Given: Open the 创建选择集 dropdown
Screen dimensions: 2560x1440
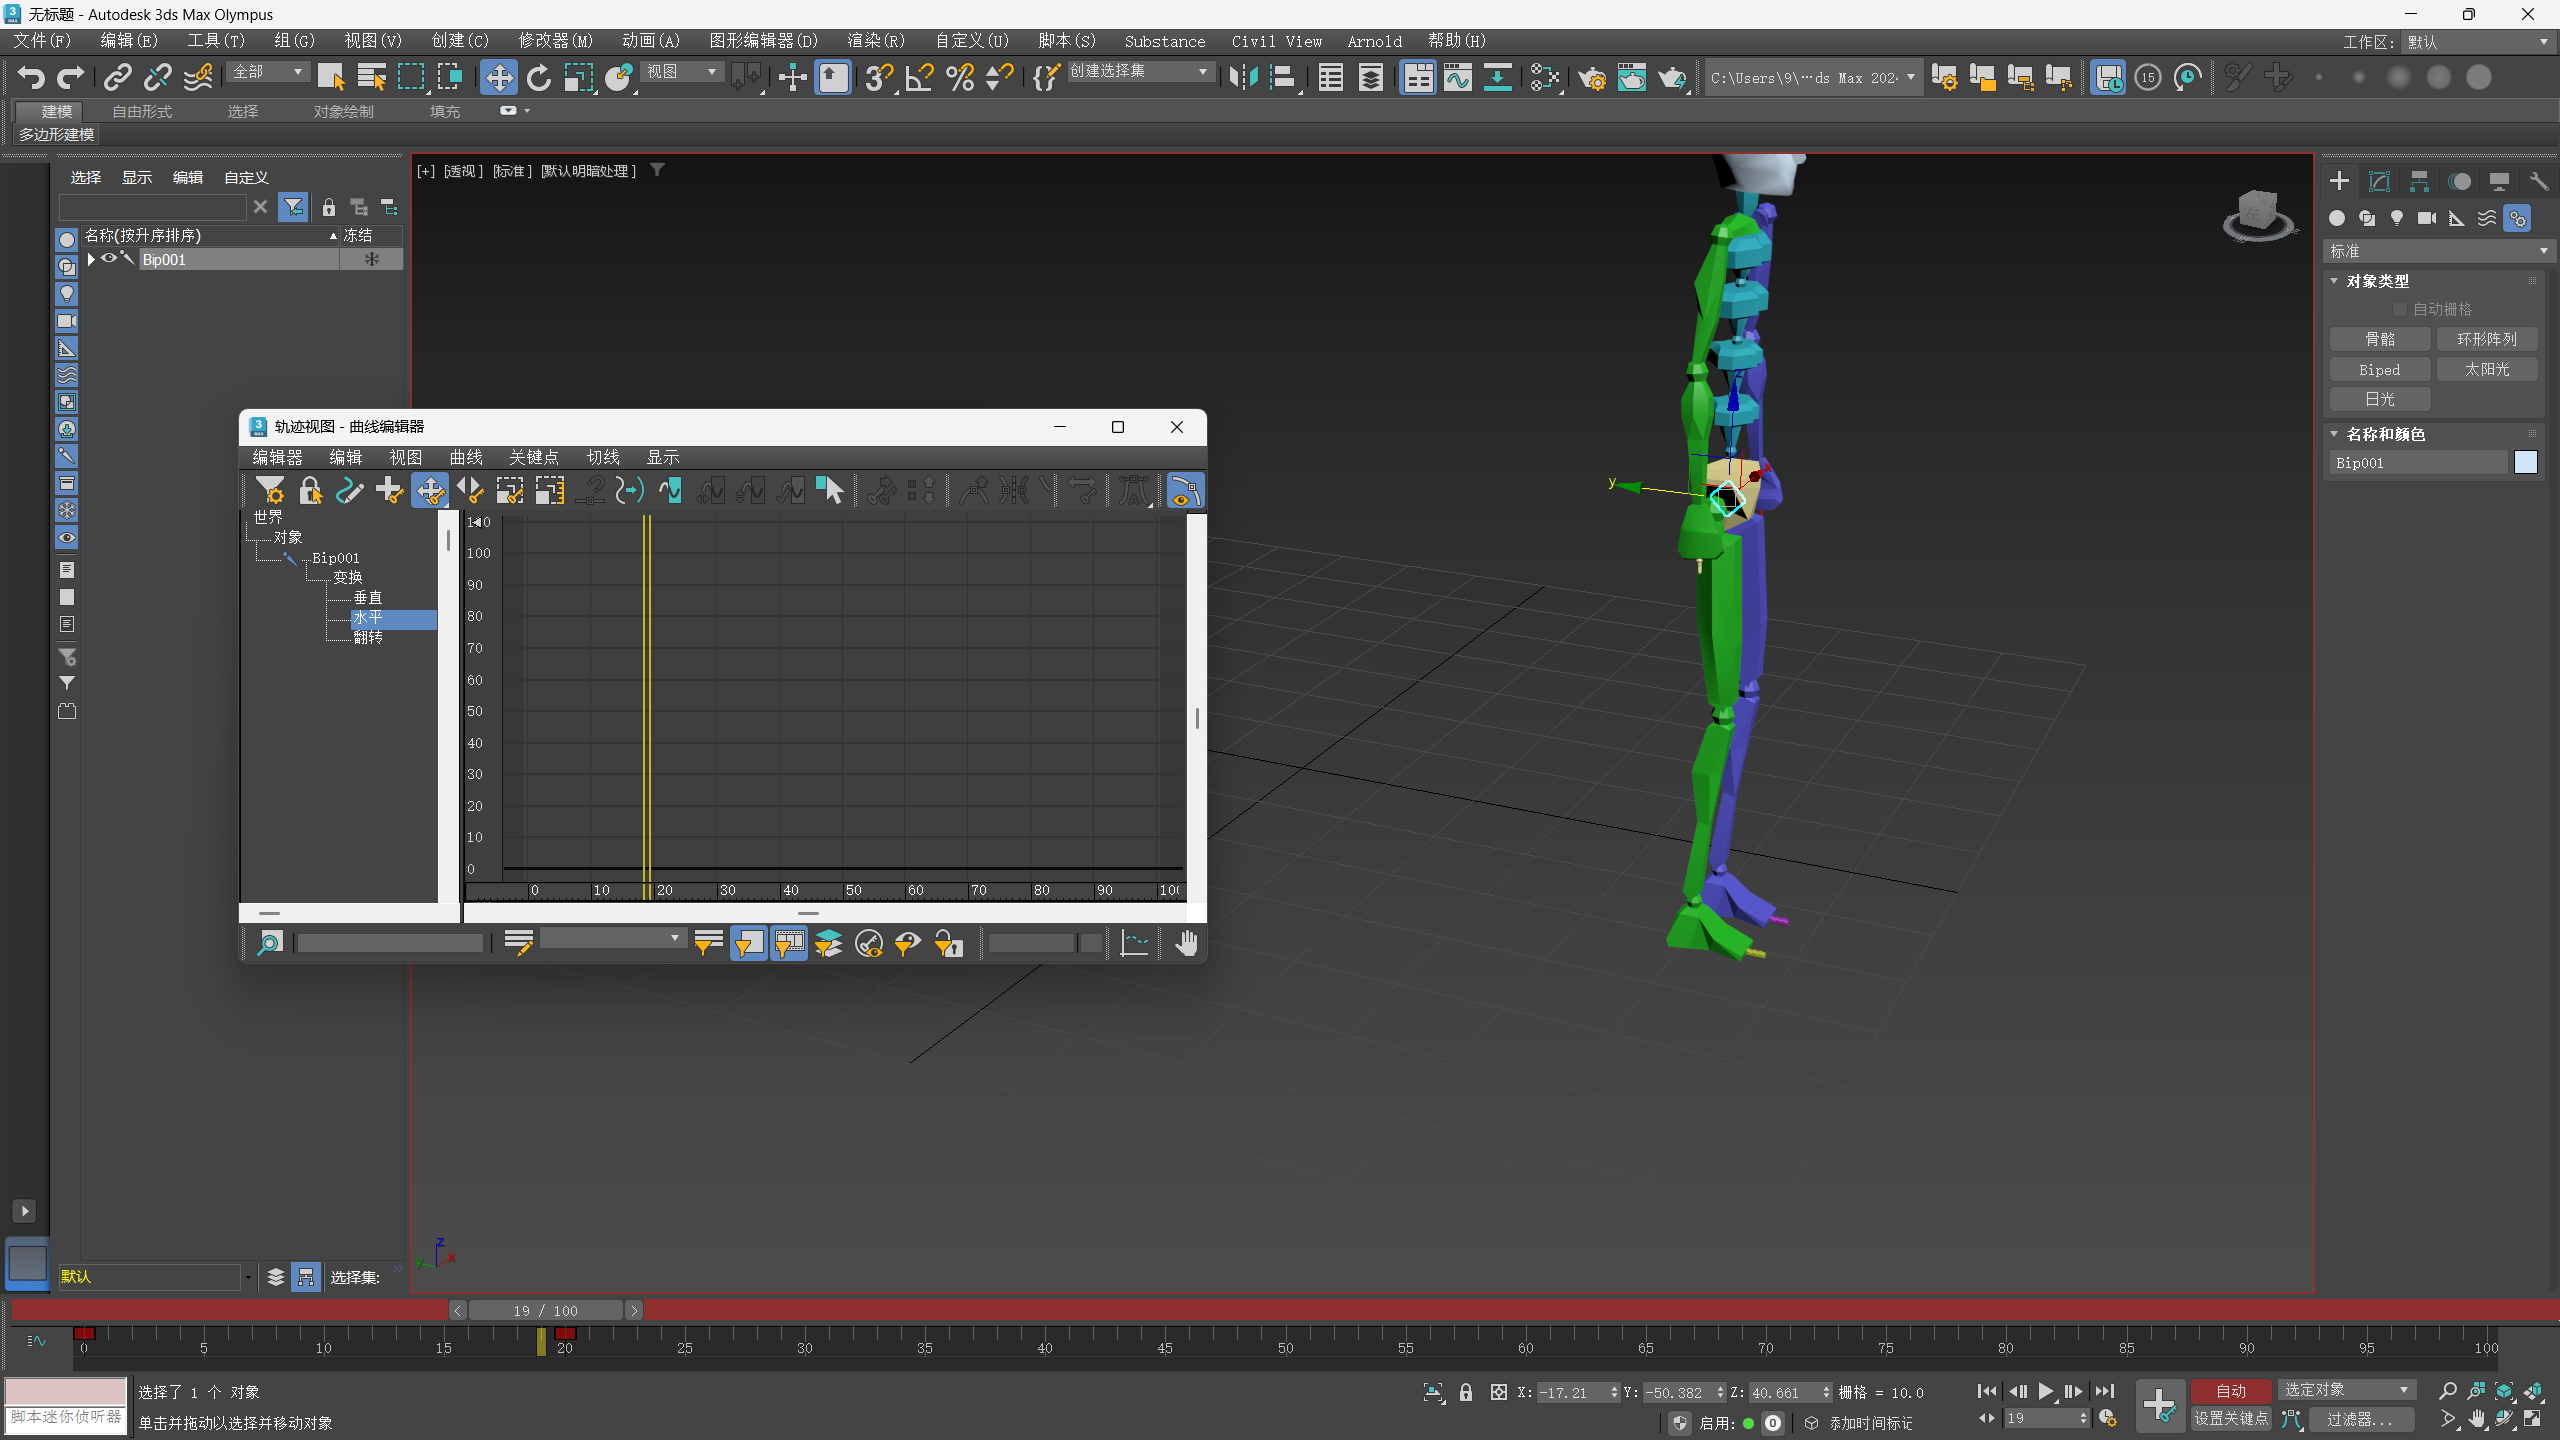Looking at the screenshot, I should pyautogui.click(x=1140, y=72).
